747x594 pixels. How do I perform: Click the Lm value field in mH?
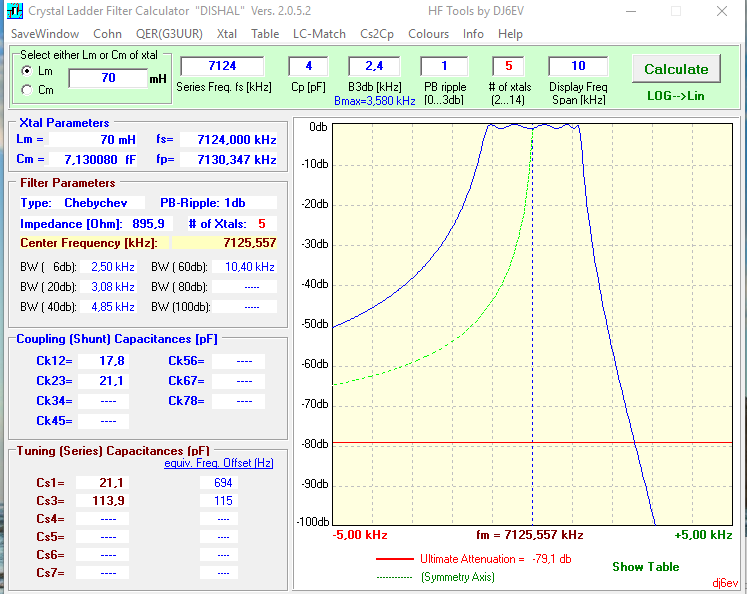point(108,78)
